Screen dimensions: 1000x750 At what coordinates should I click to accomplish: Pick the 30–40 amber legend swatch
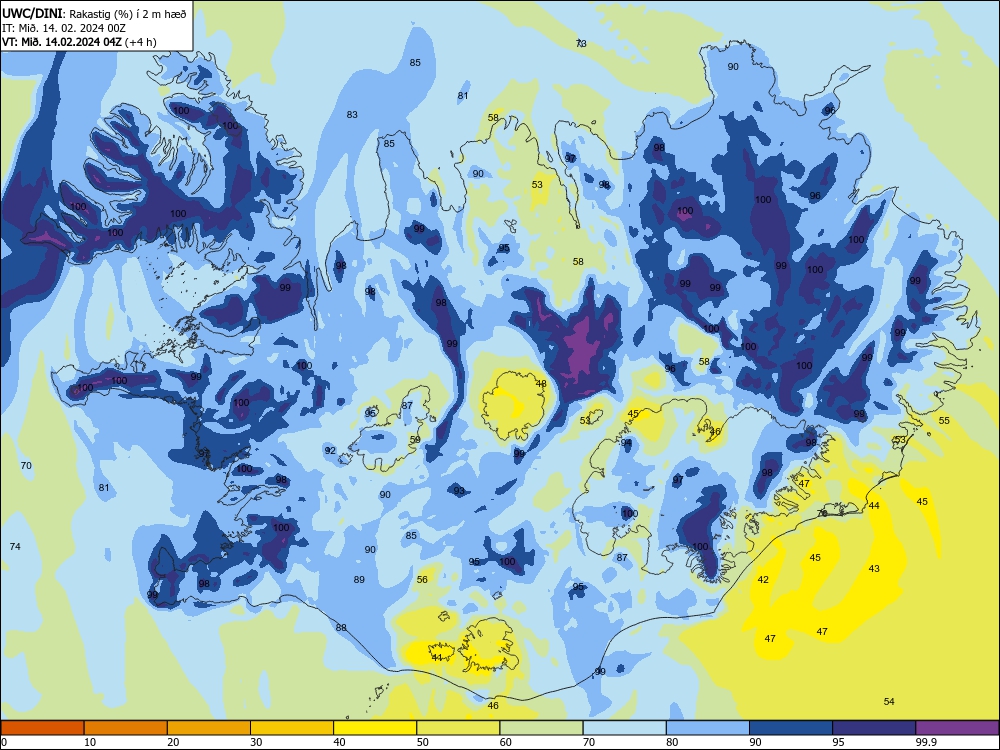pyautogui.click(x=292, y=728)
